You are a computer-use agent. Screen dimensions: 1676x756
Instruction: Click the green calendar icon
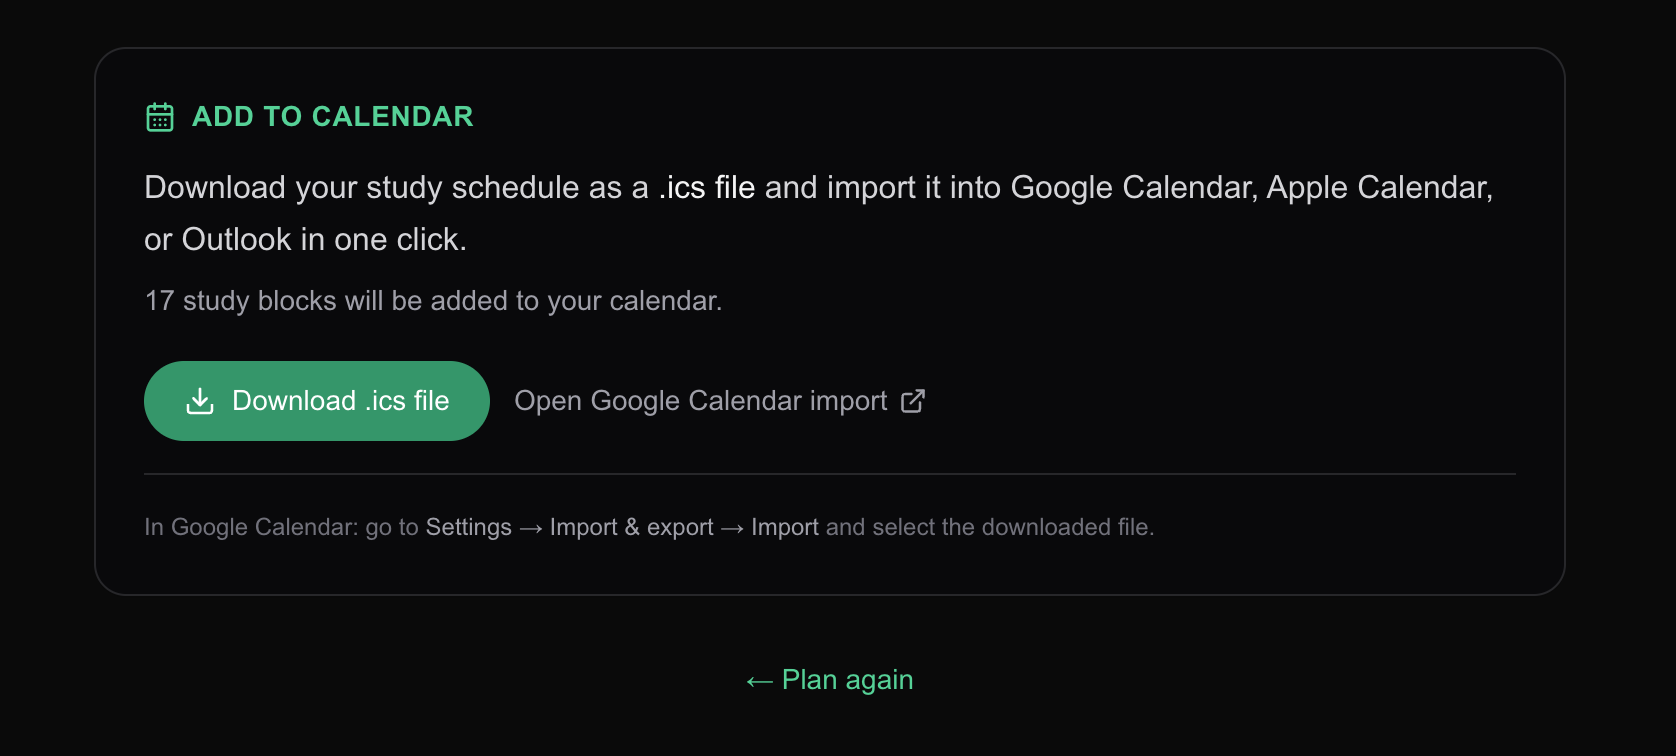click(x=160, y=117)
